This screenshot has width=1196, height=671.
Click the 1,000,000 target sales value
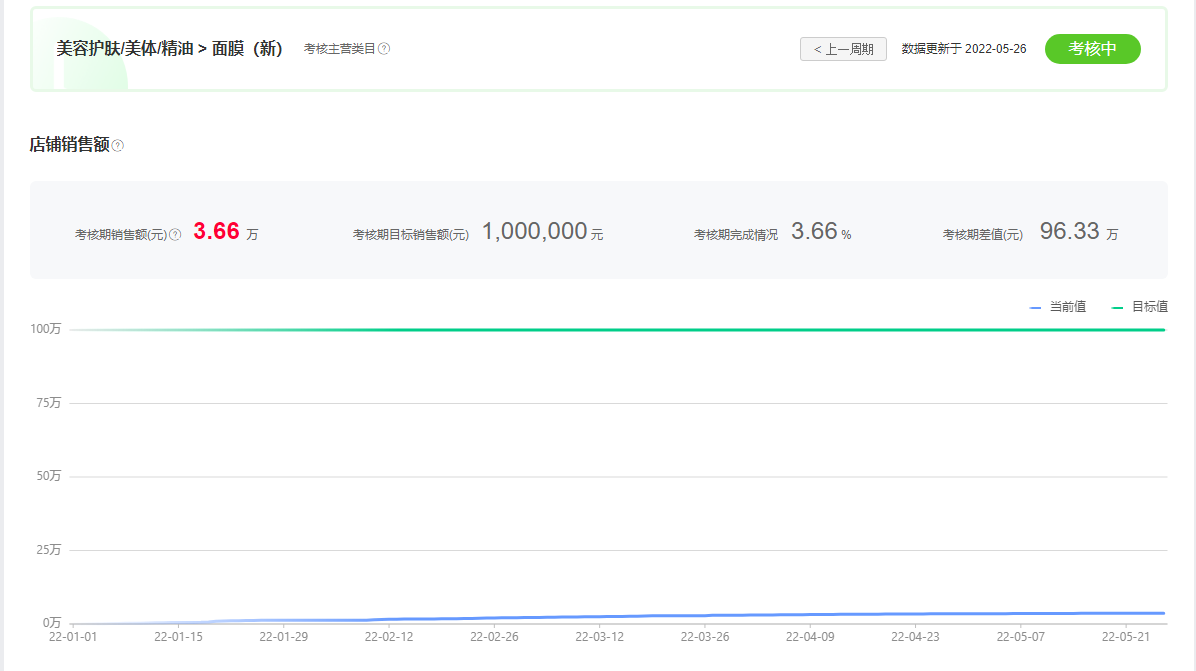[534, 232]
